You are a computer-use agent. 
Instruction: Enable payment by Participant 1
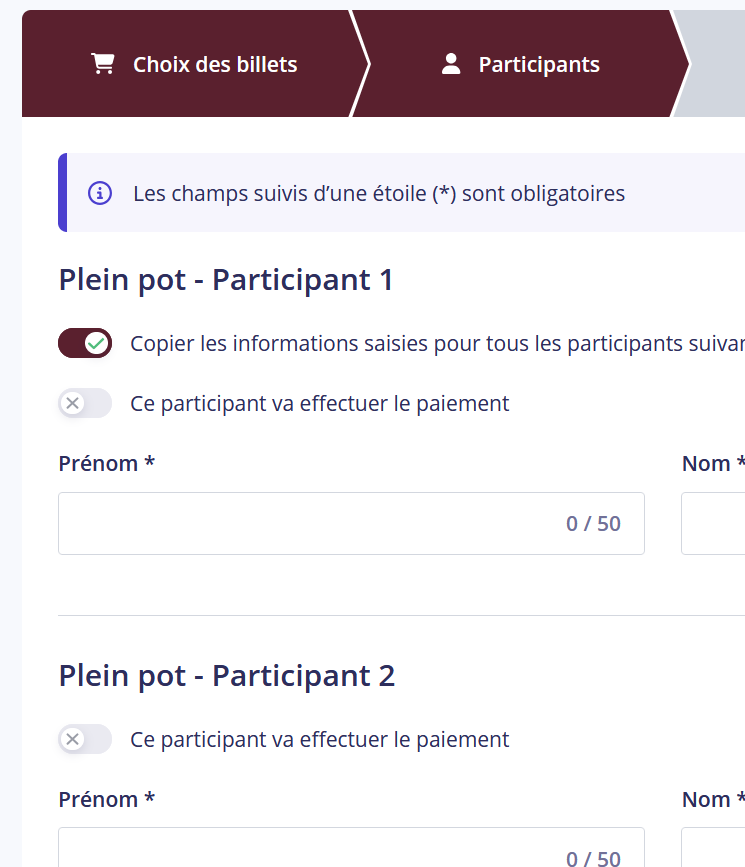[x=85, y=403]
